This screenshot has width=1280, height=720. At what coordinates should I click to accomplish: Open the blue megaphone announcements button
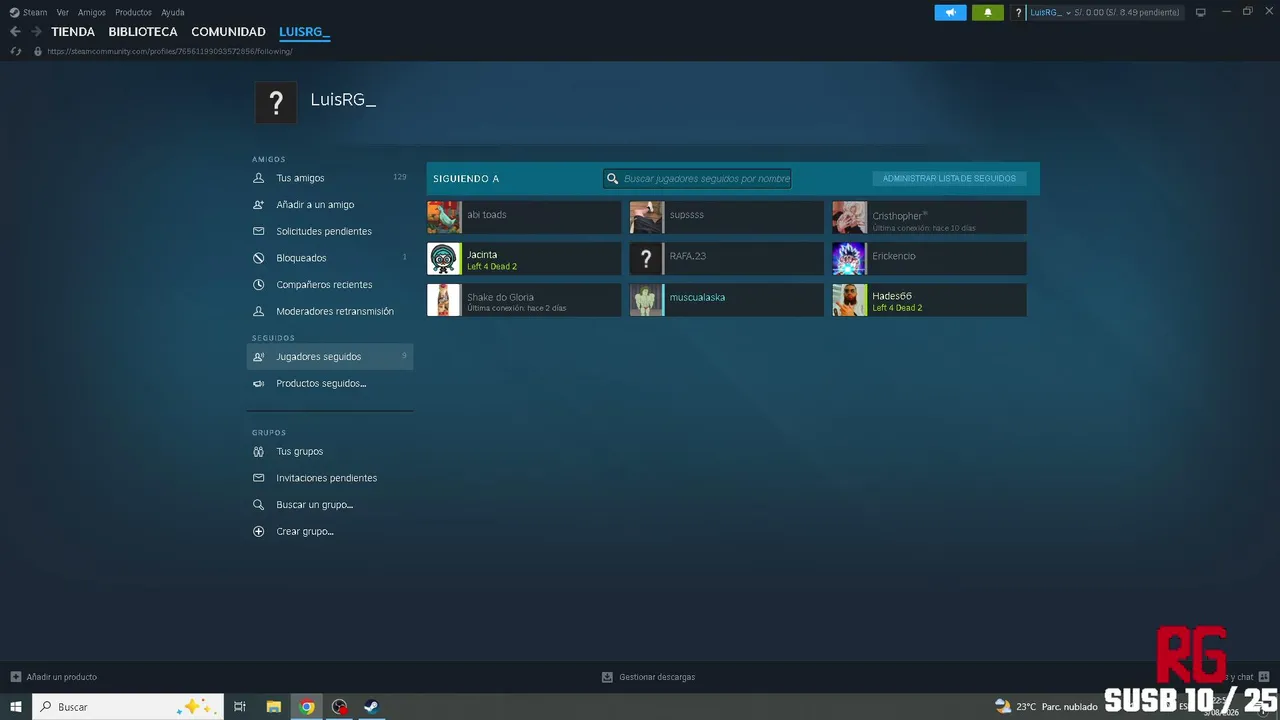[x=950, y=12]
